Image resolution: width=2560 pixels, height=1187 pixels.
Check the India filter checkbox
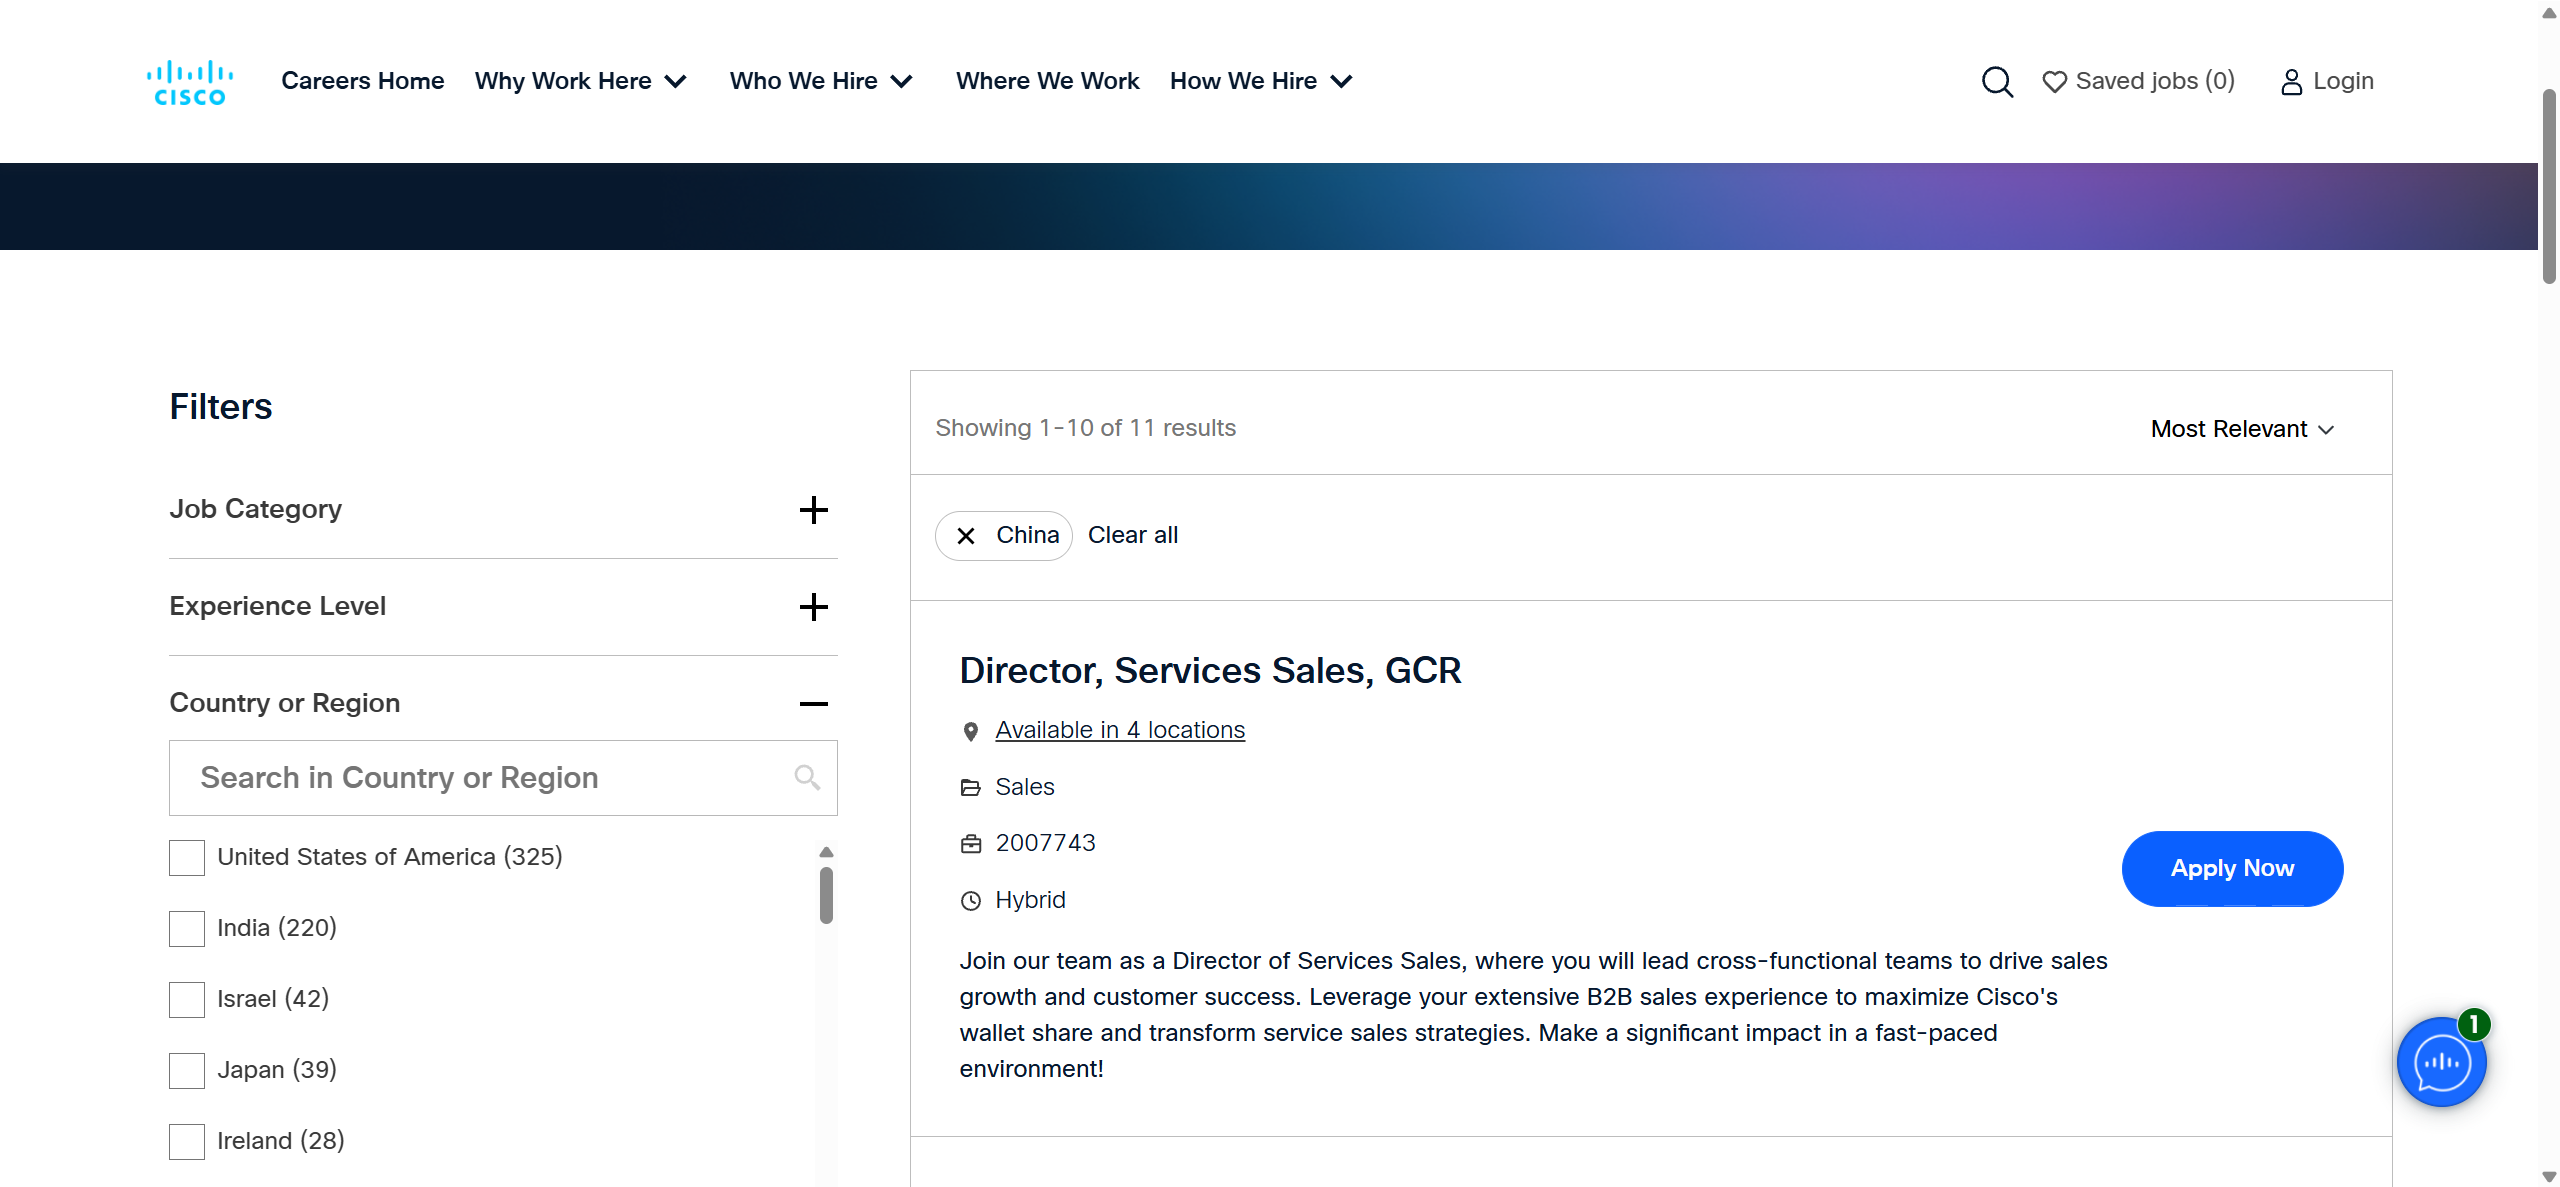pos(187,928)
